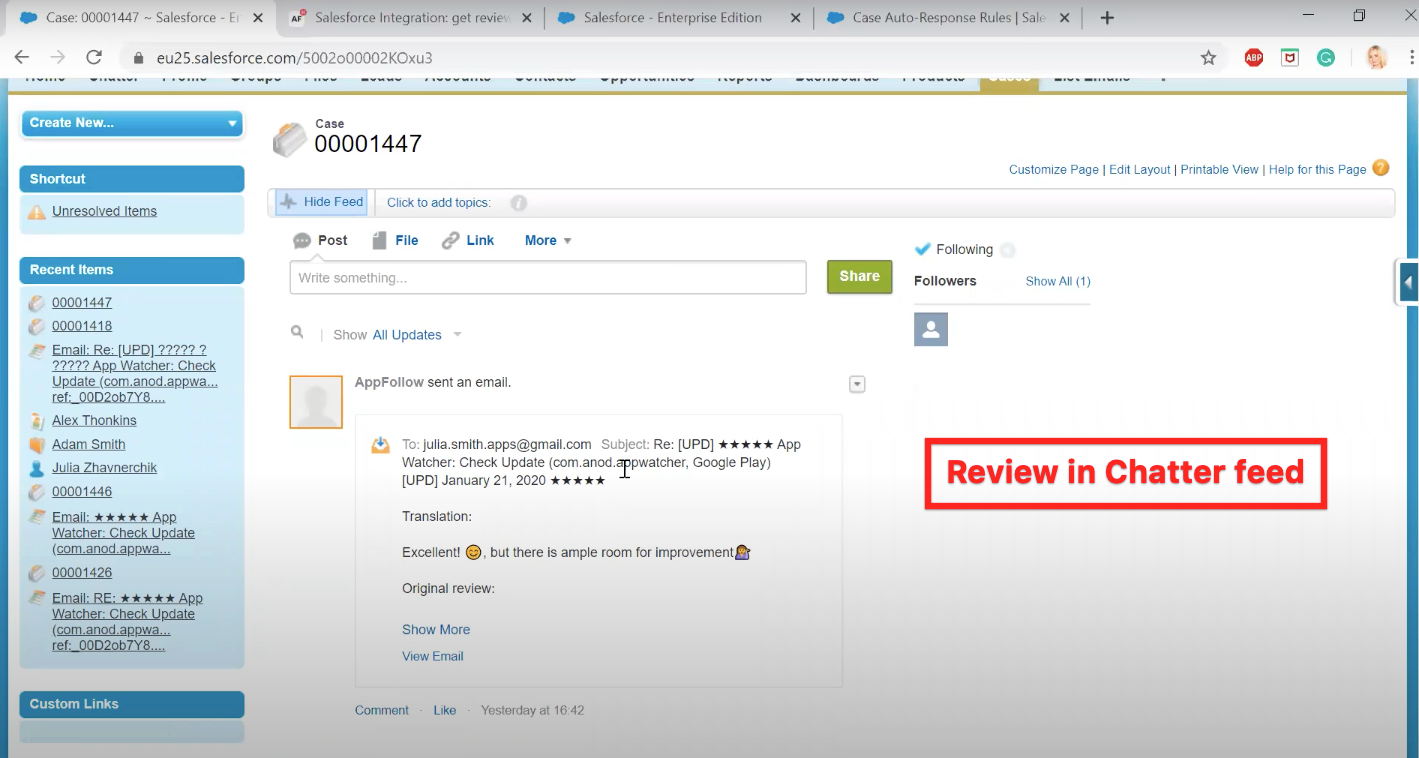
Task: Toggle Hide Feed button
Action: click(321, 202)
